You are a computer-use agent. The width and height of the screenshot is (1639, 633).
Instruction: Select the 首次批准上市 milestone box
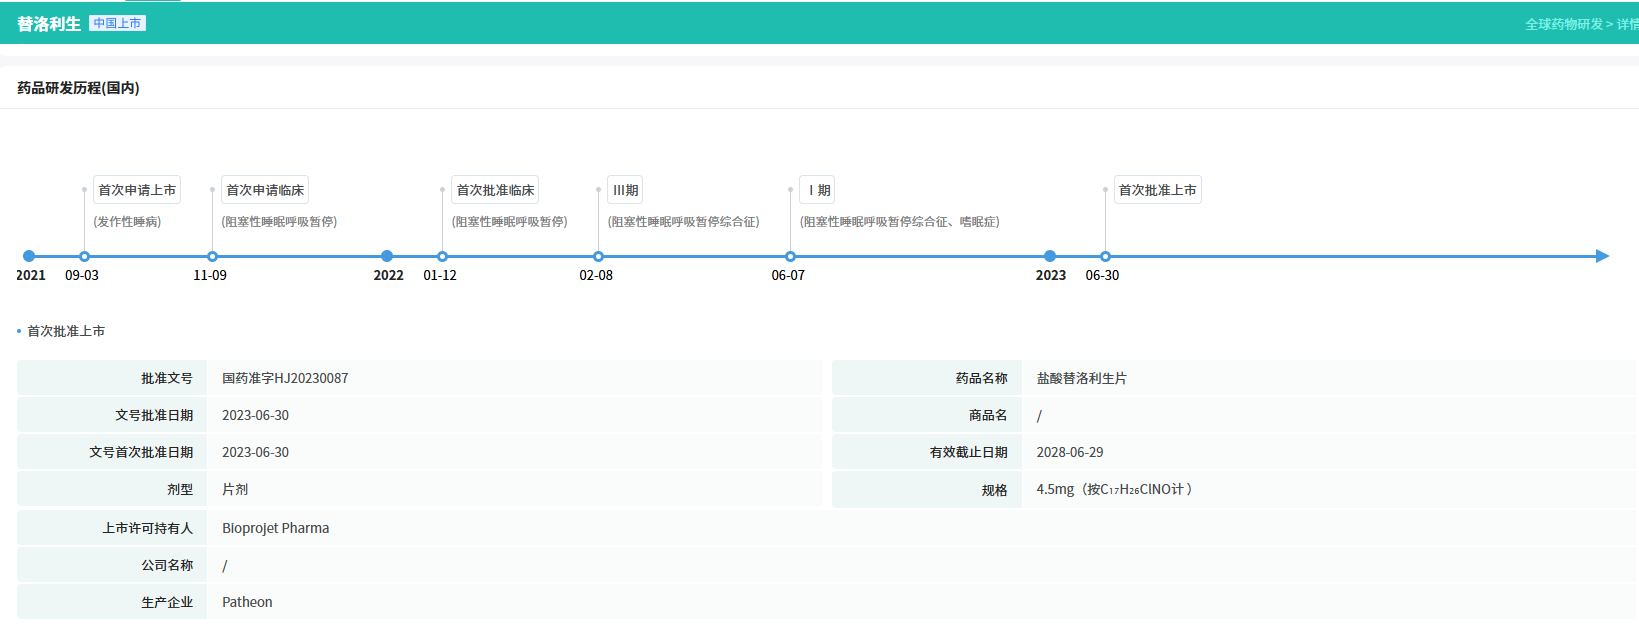coord(1157,190)
